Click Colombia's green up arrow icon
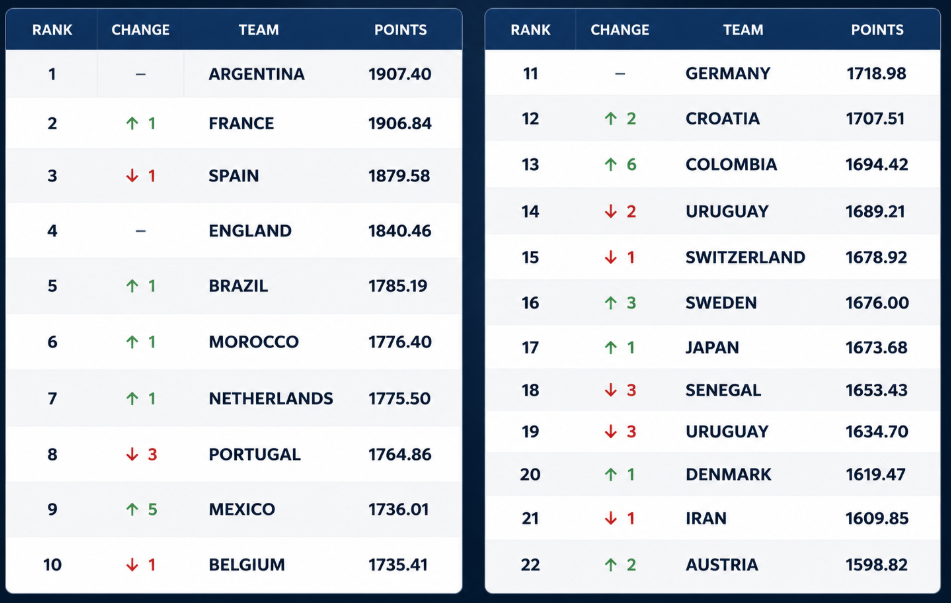This screenshot has width=951, height=603. tap(611, 164)
